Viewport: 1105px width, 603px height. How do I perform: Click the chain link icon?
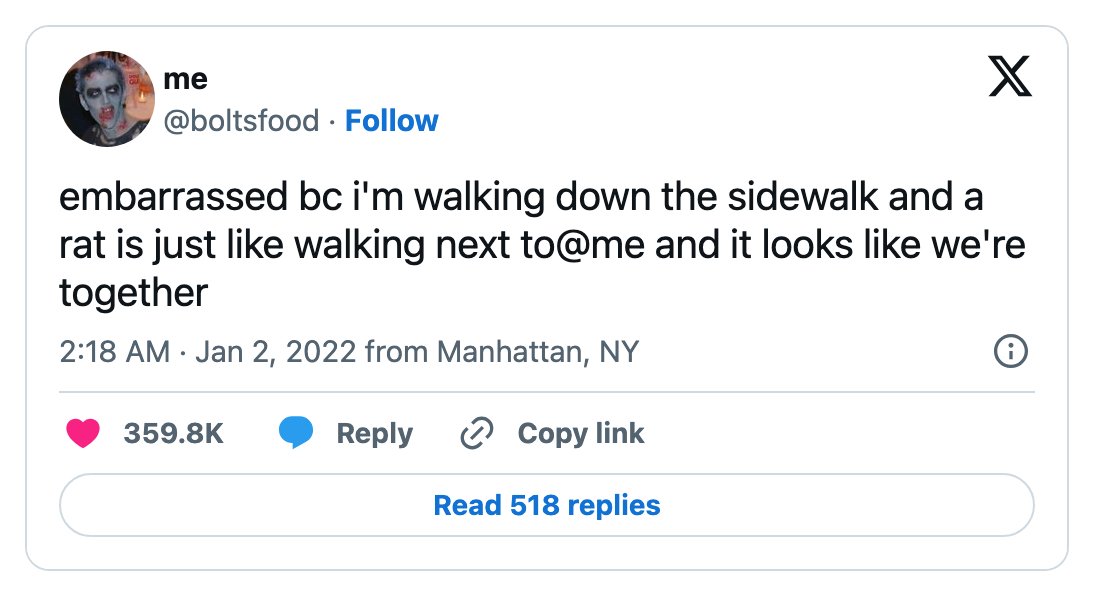point(476,433)
